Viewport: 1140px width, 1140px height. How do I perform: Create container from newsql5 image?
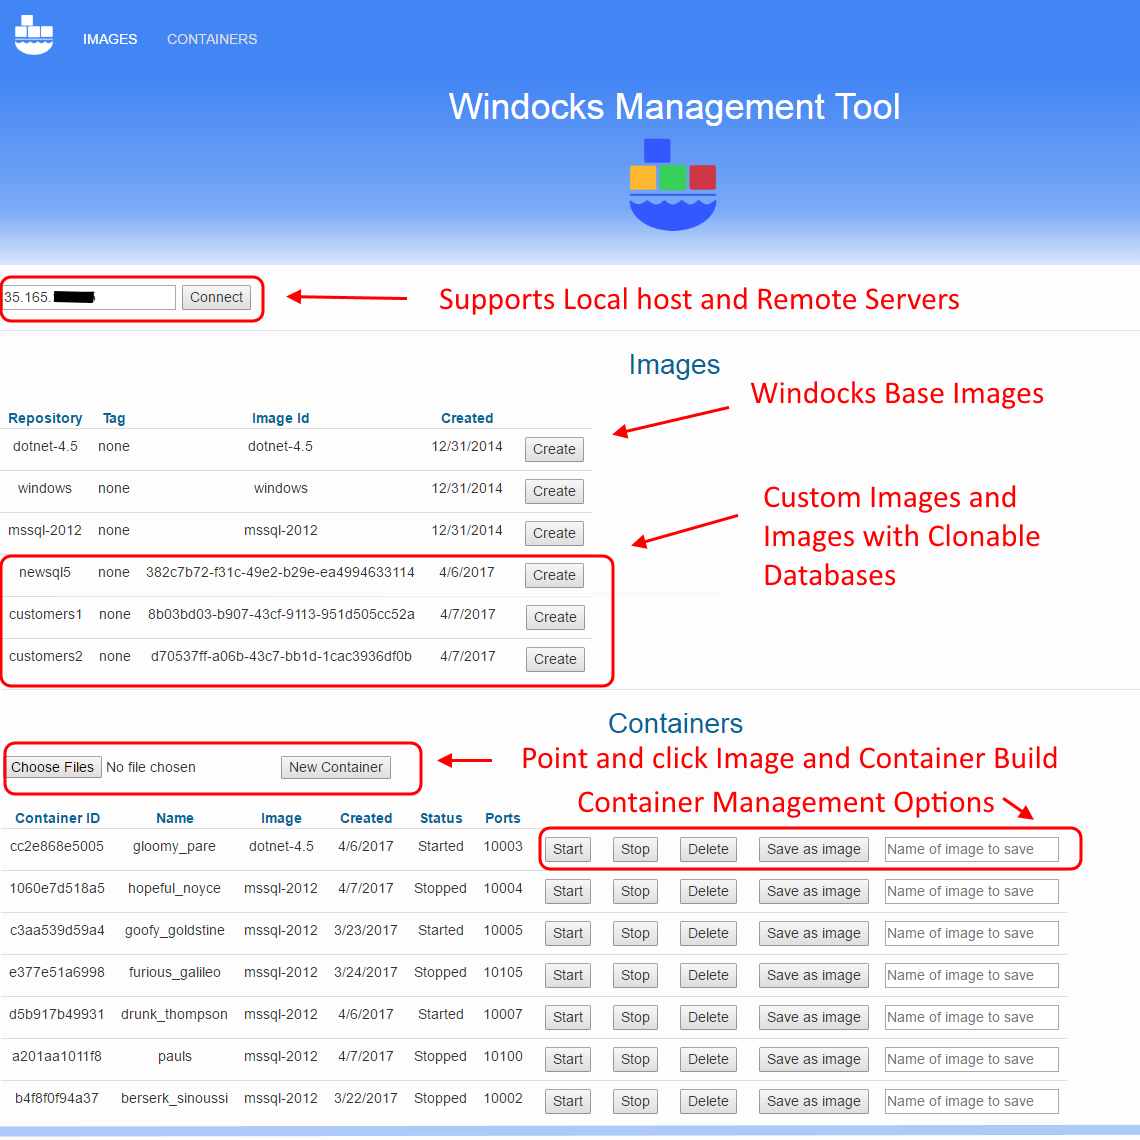click(554, 575)
